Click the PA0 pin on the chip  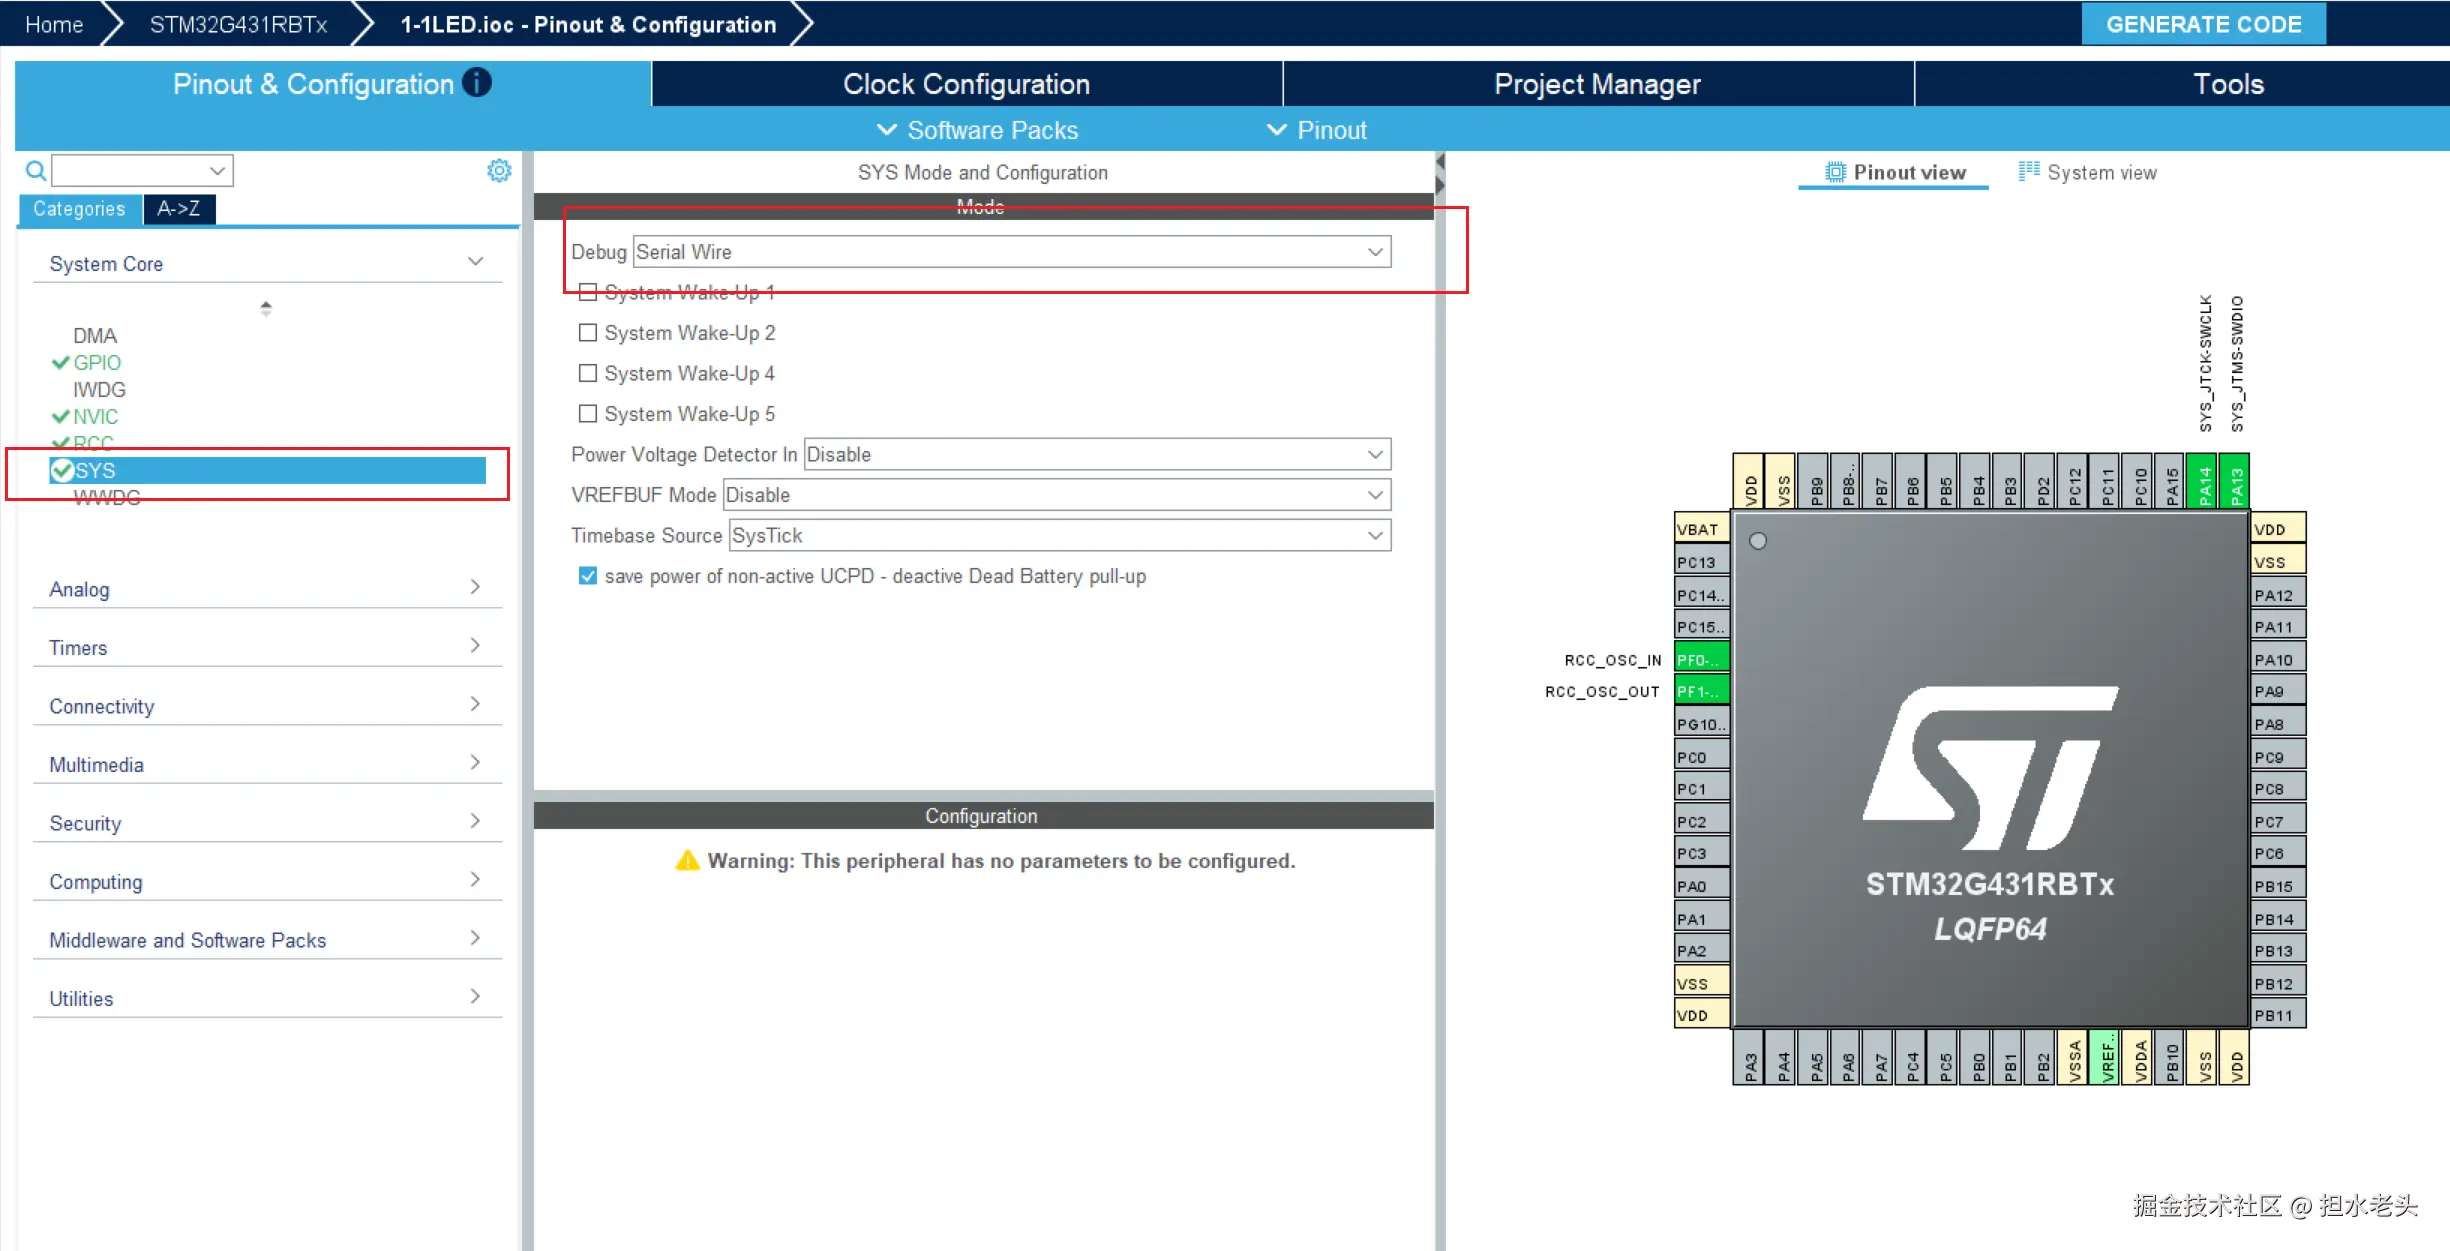click(x=1702, y=886)
